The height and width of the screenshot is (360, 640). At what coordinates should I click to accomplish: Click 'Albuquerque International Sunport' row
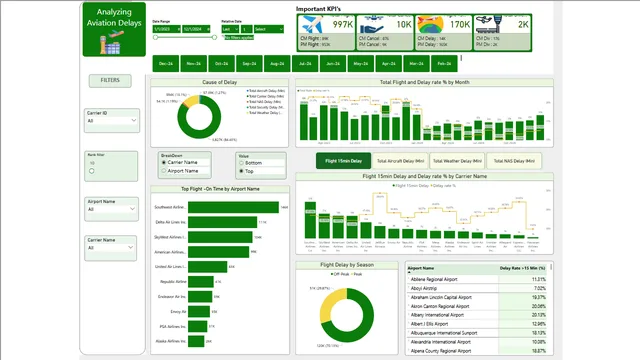pos(477,333)
